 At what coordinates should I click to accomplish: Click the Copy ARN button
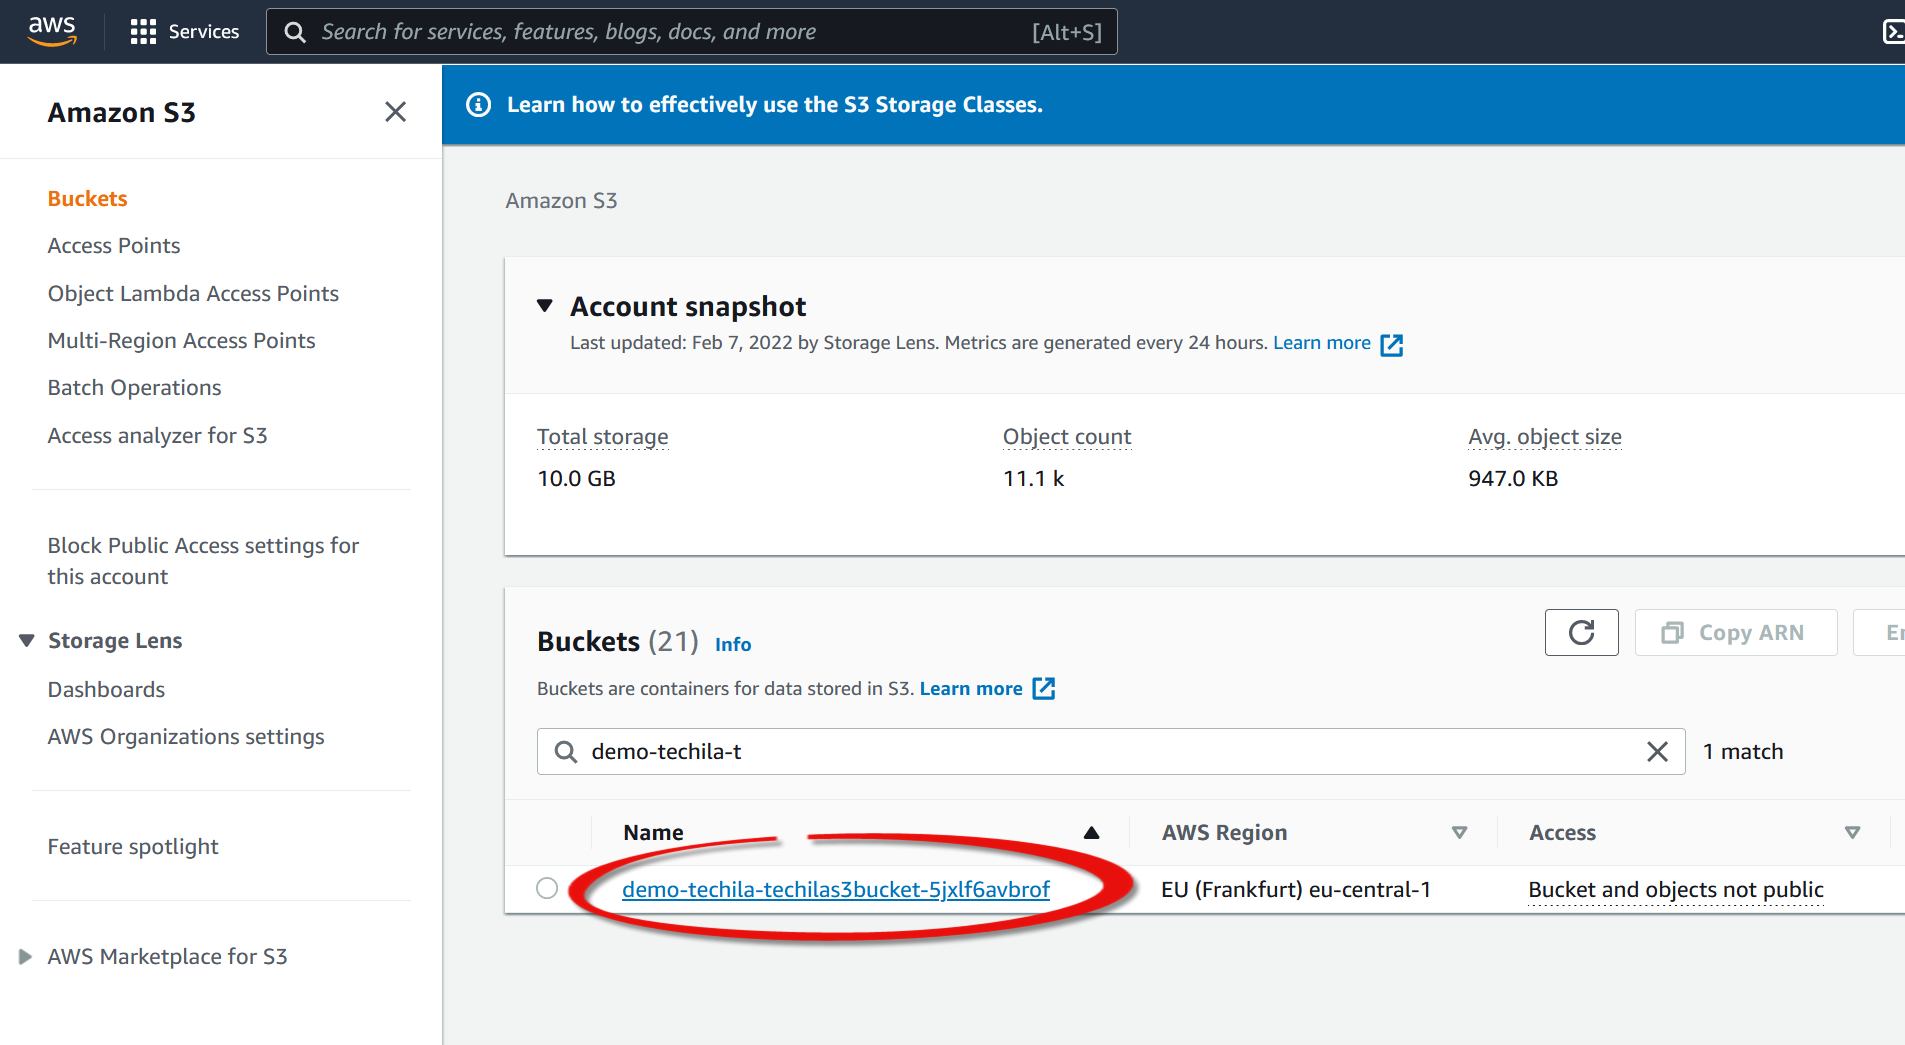click(x=1735, y=633)
